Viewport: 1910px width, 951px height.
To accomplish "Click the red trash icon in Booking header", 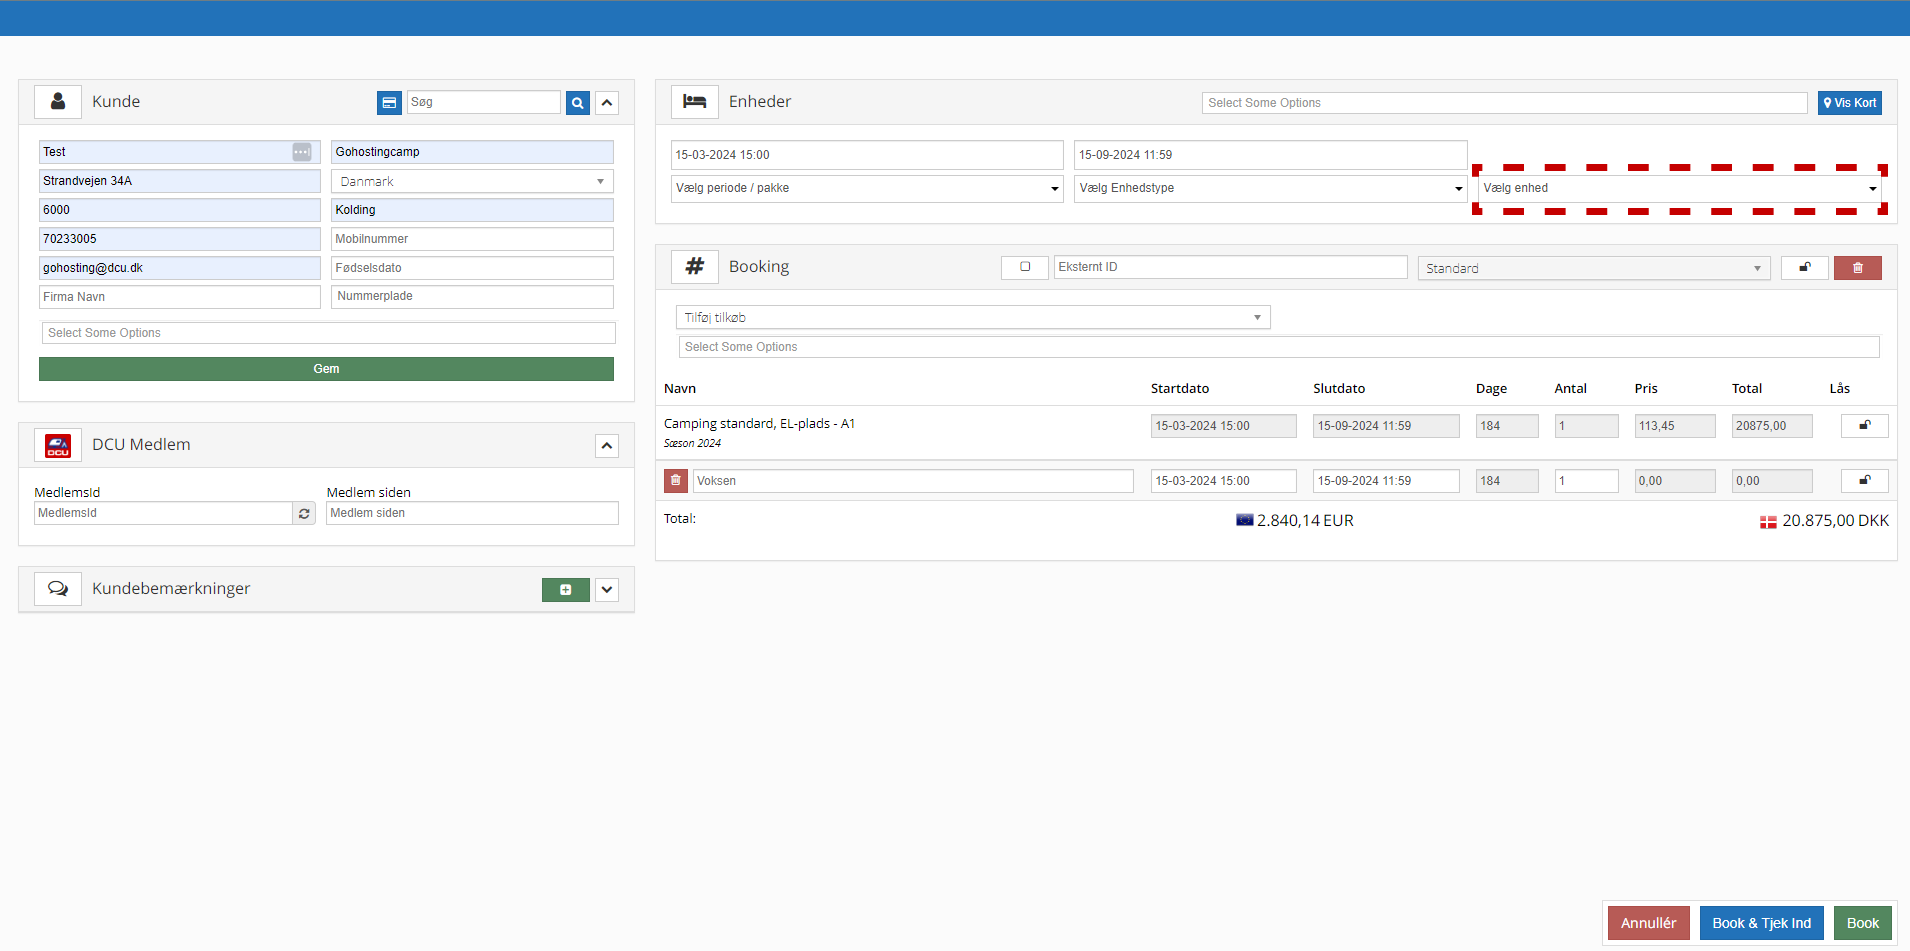I will coord(1857,268).
